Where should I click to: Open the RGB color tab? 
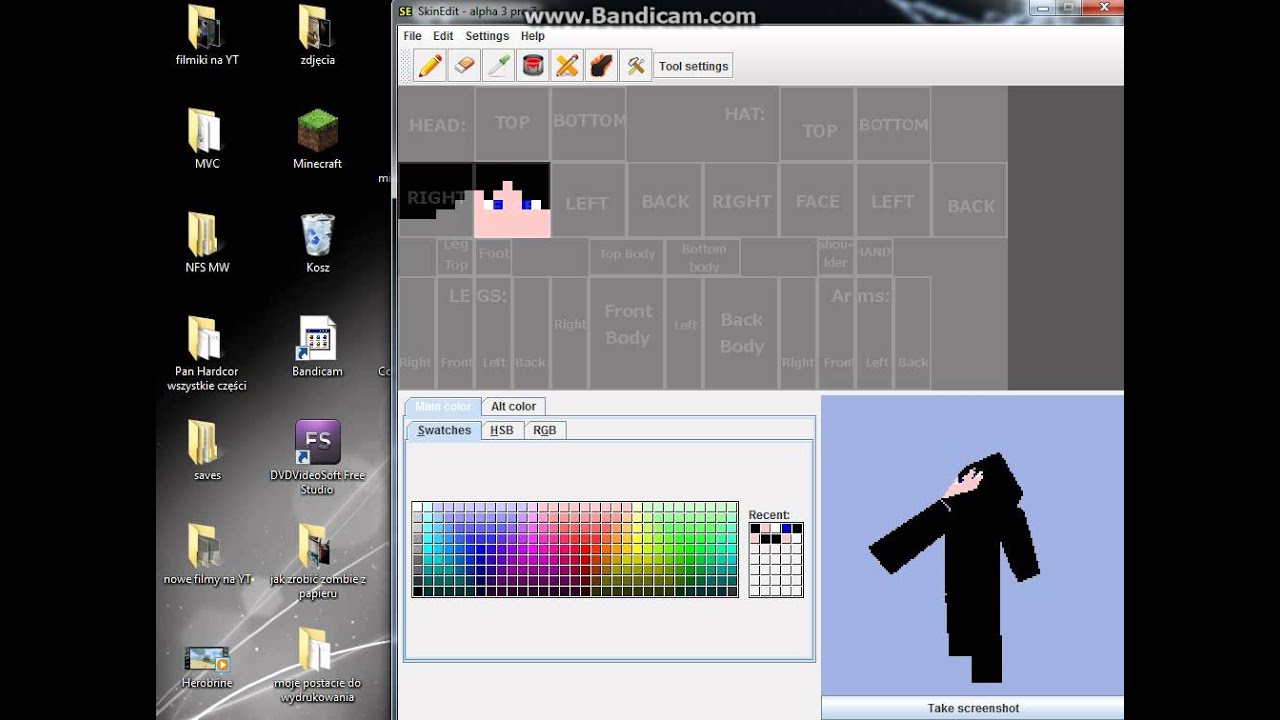[x=544, y=430]
